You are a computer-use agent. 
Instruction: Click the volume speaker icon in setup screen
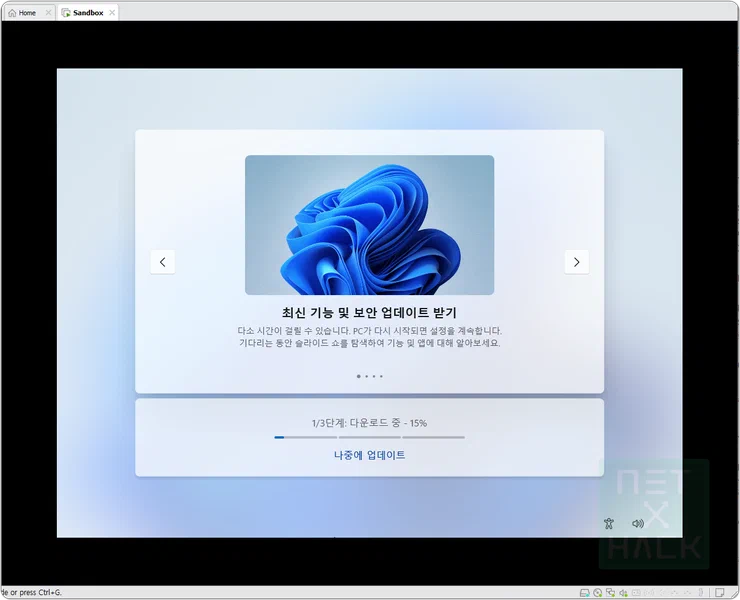point(638,523)
